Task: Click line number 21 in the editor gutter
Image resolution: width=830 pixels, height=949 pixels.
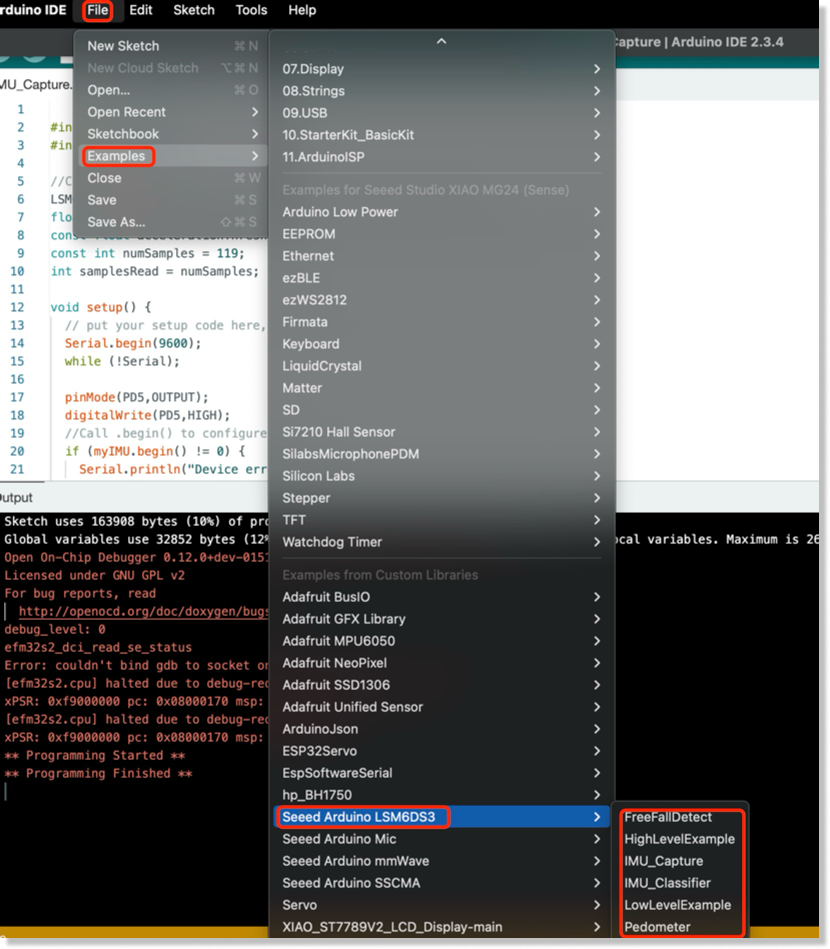Action: pos(17,469)
